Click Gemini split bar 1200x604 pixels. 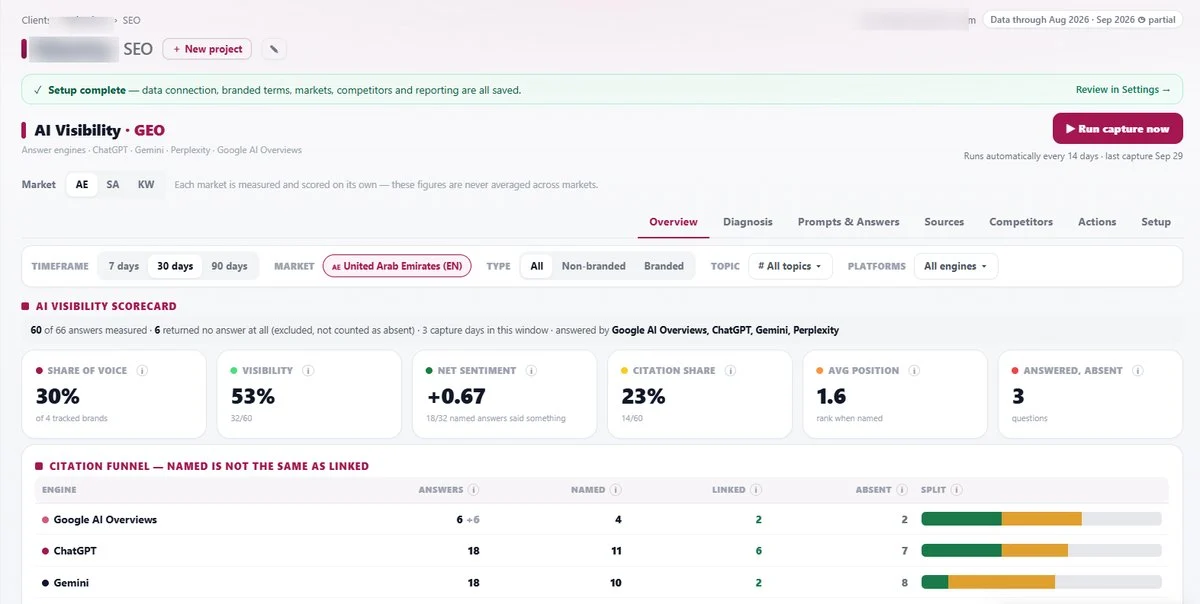pos(1041,582)
